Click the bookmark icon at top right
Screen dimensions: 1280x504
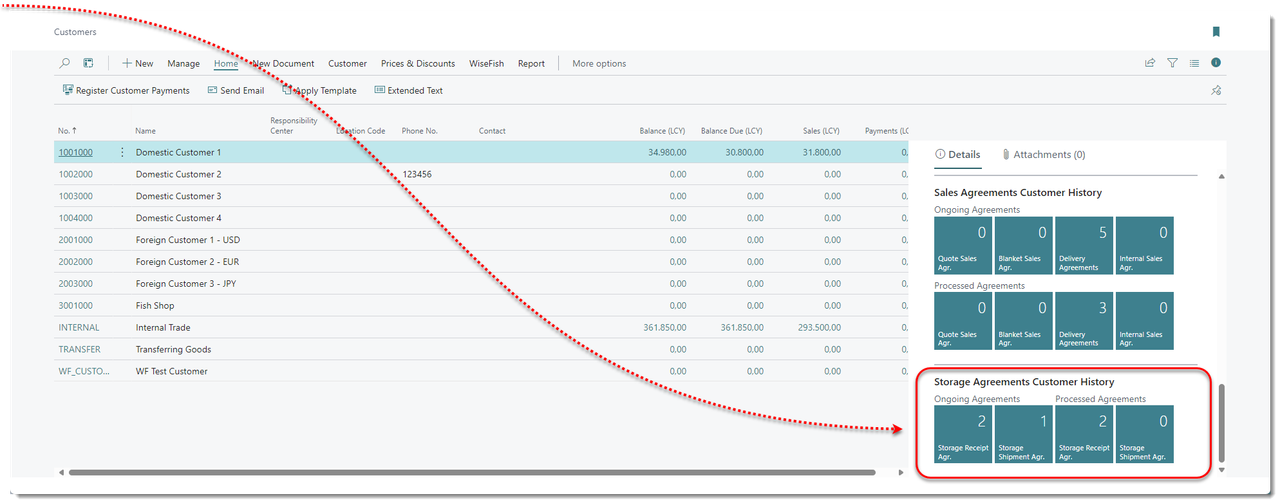click(1216, 32)
